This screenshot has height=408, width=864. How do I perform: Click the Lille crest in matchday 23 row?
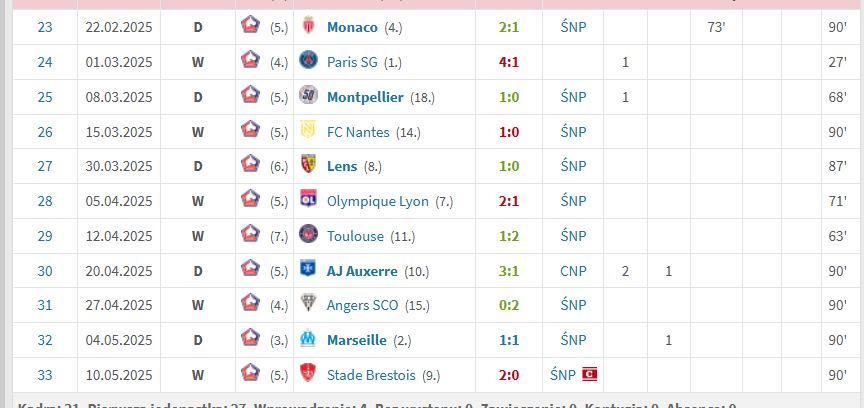[x=251, y=25]
